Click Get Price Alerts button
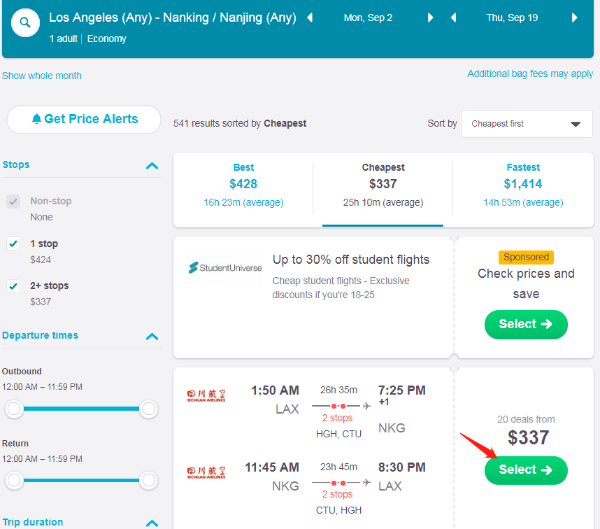Viewport: 600px width, 529px height. click(x=84, y=119)
